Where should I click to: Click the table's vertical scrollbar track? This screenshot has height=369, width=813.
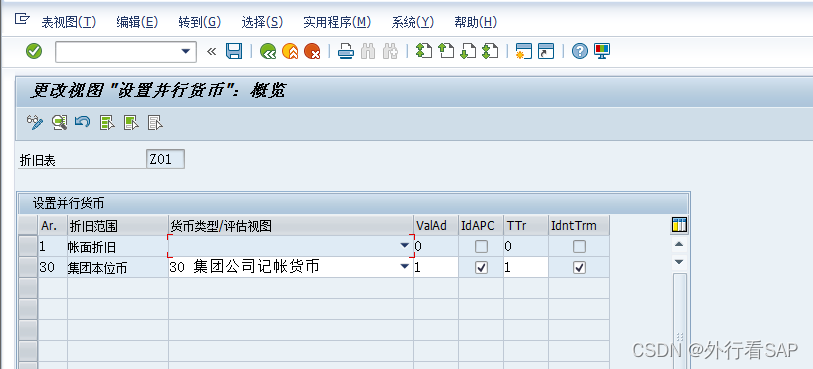click(x=679, y=321)
